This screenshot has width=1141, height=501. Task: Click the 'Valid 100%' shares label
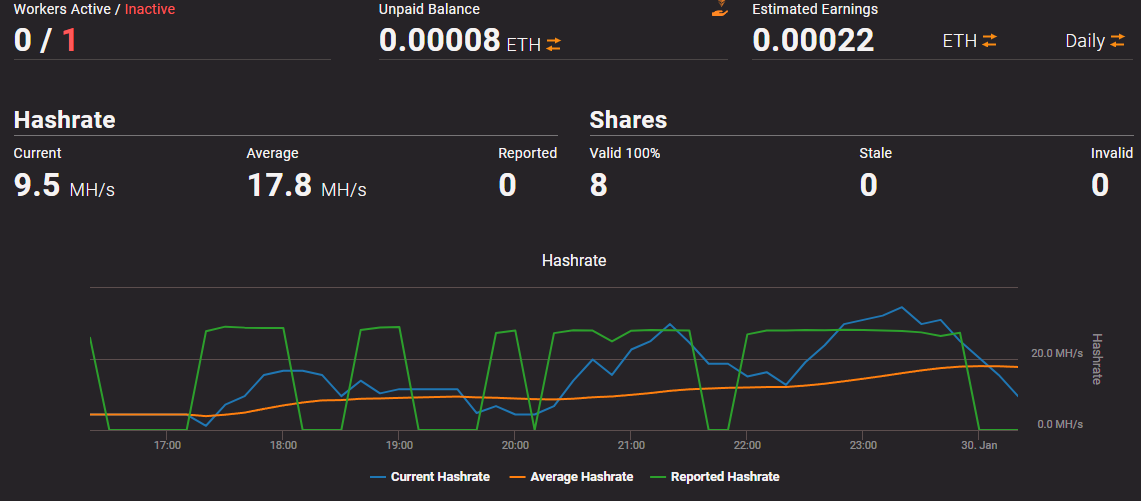click(x=624, y=153)
